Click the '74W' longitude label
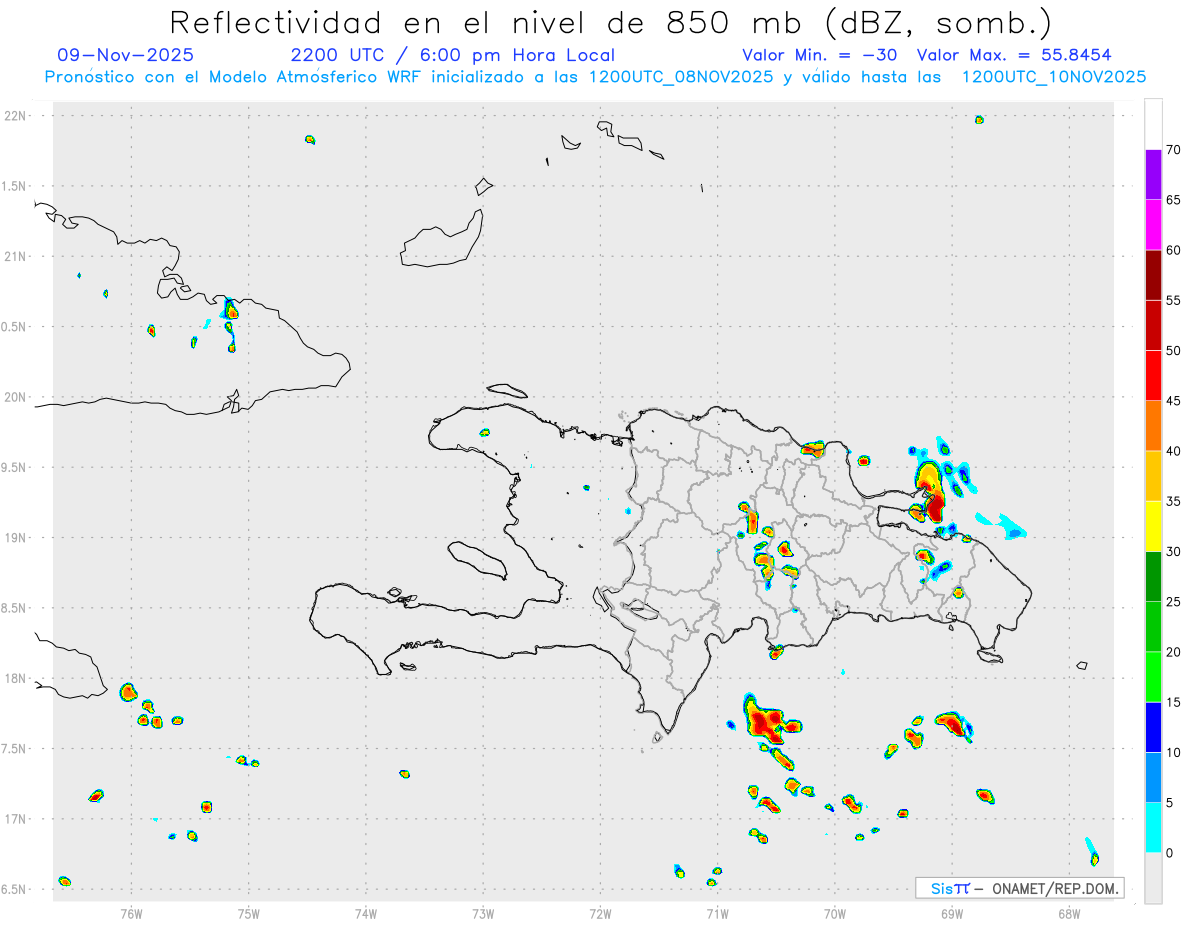Viewport: 1200px width, 927px height. pos(366,912)
